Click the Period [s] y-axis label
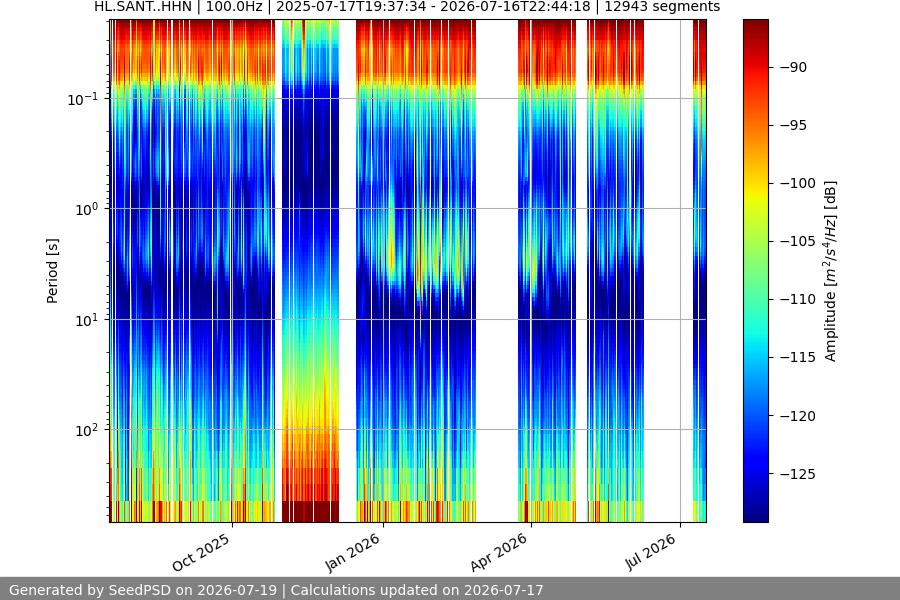Image resolution: width=900 pixels, height=600 pixels. (52, 271)
